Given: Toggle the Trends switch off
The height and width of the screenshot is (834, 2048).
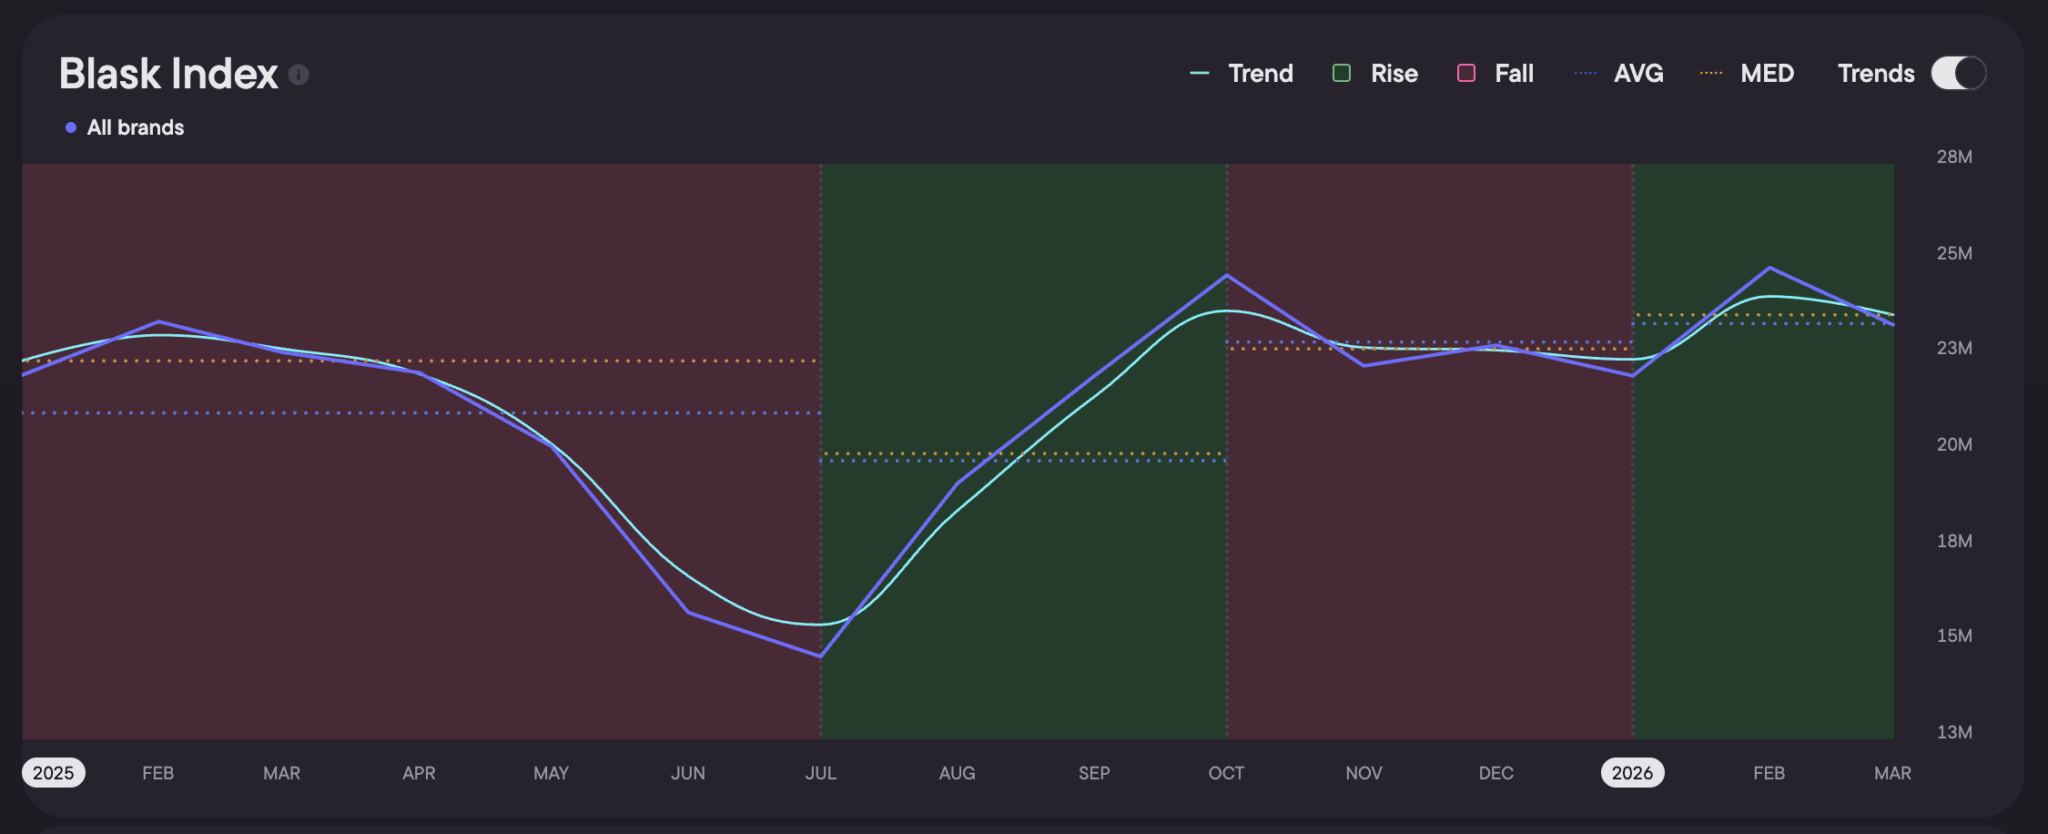Looking at the screenshot, I should [1958, 73].
